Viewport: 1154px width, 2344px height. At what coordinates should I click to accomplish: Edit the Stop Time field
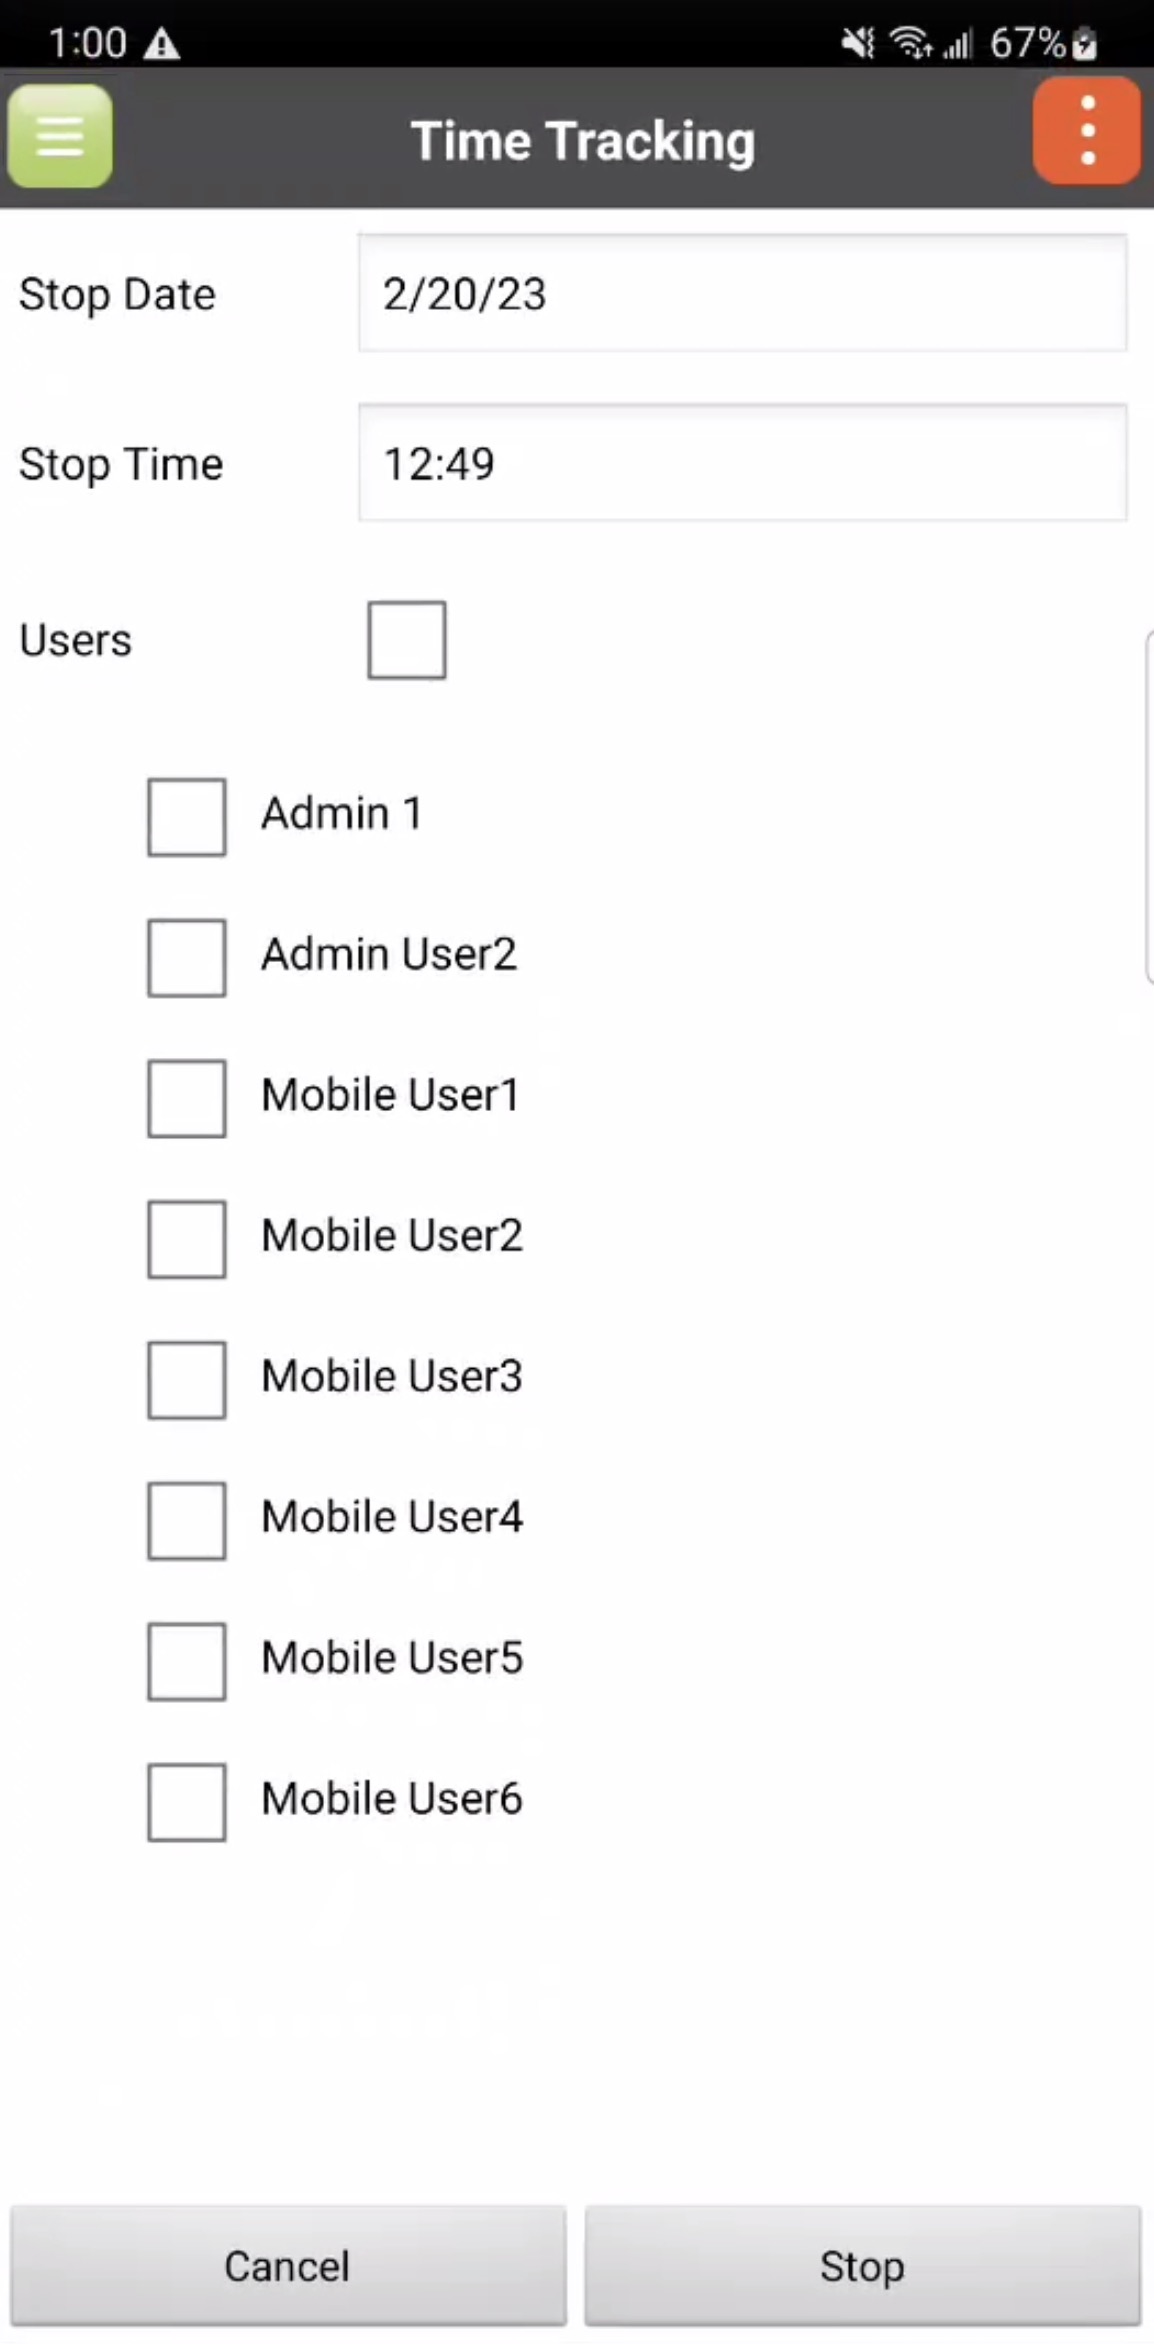pyautogui.click(x=742, y=463)
